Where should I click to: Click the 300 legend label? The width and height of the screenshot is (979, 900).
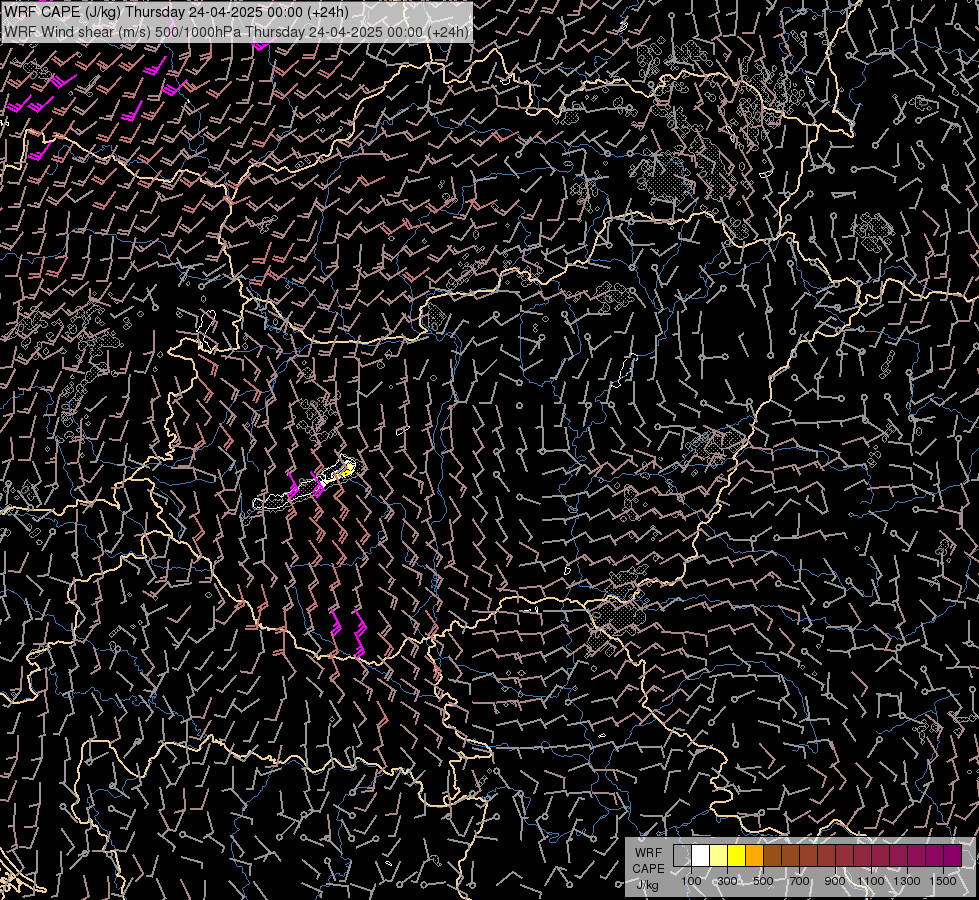pos(727,881)
